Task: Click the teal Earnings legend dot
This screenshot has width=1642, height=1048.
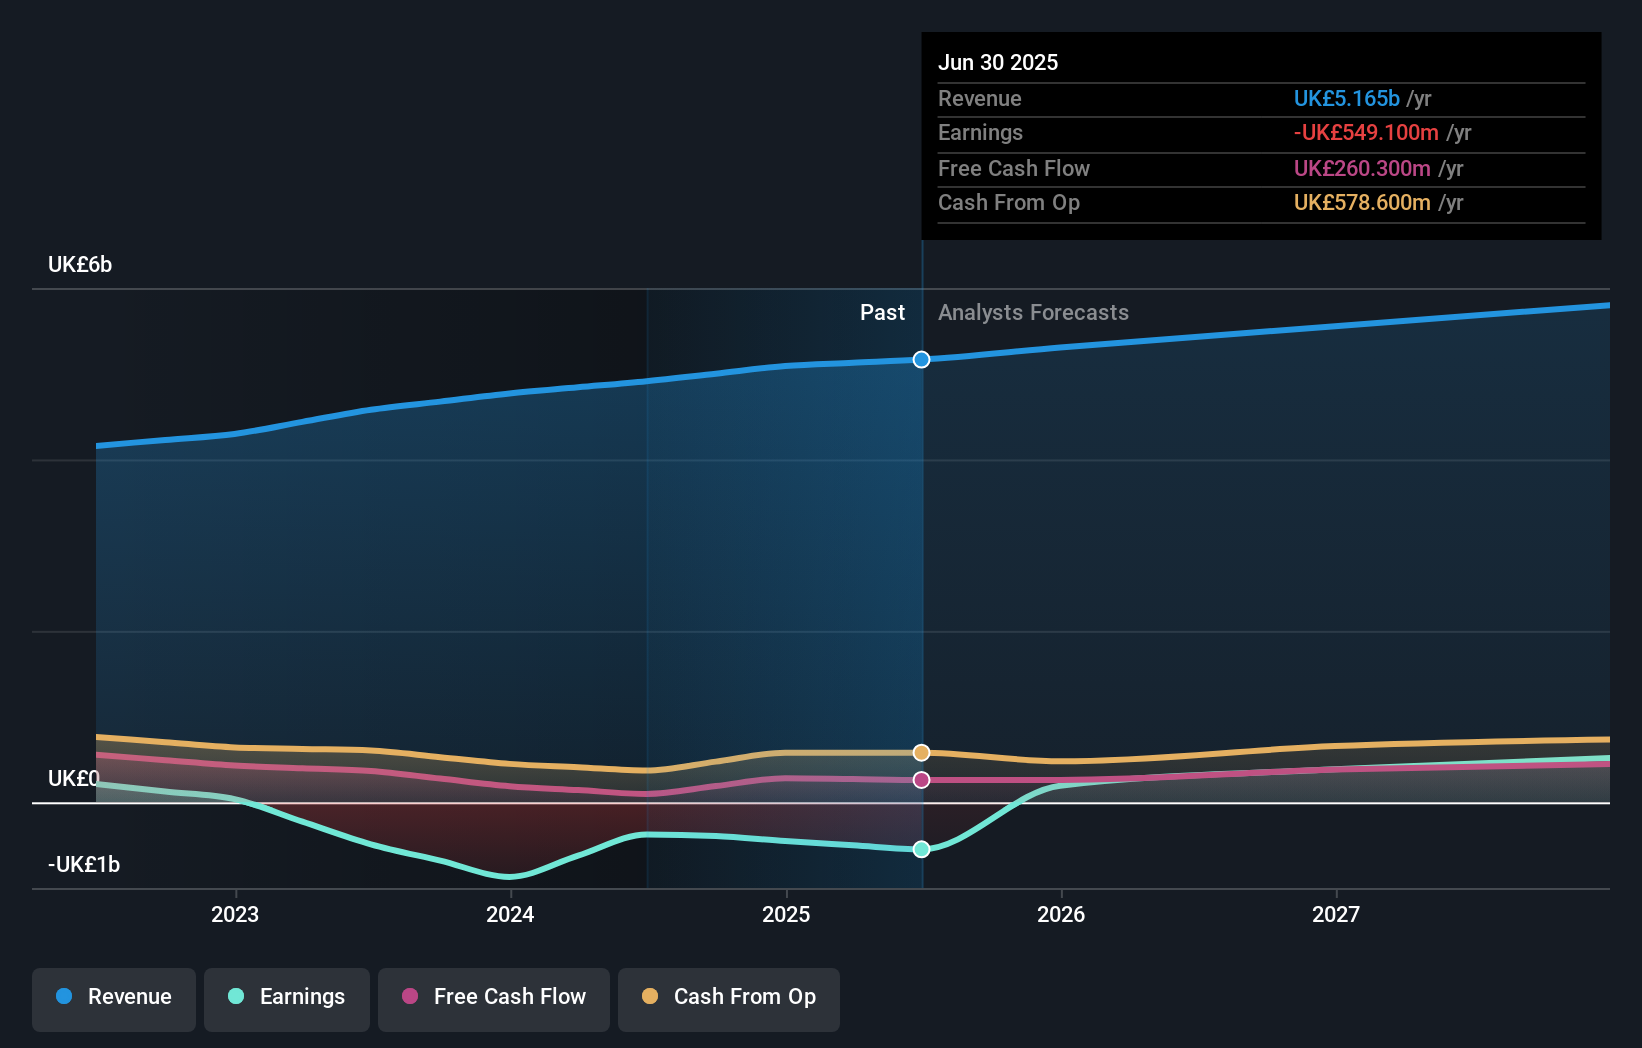Action: 235,997
